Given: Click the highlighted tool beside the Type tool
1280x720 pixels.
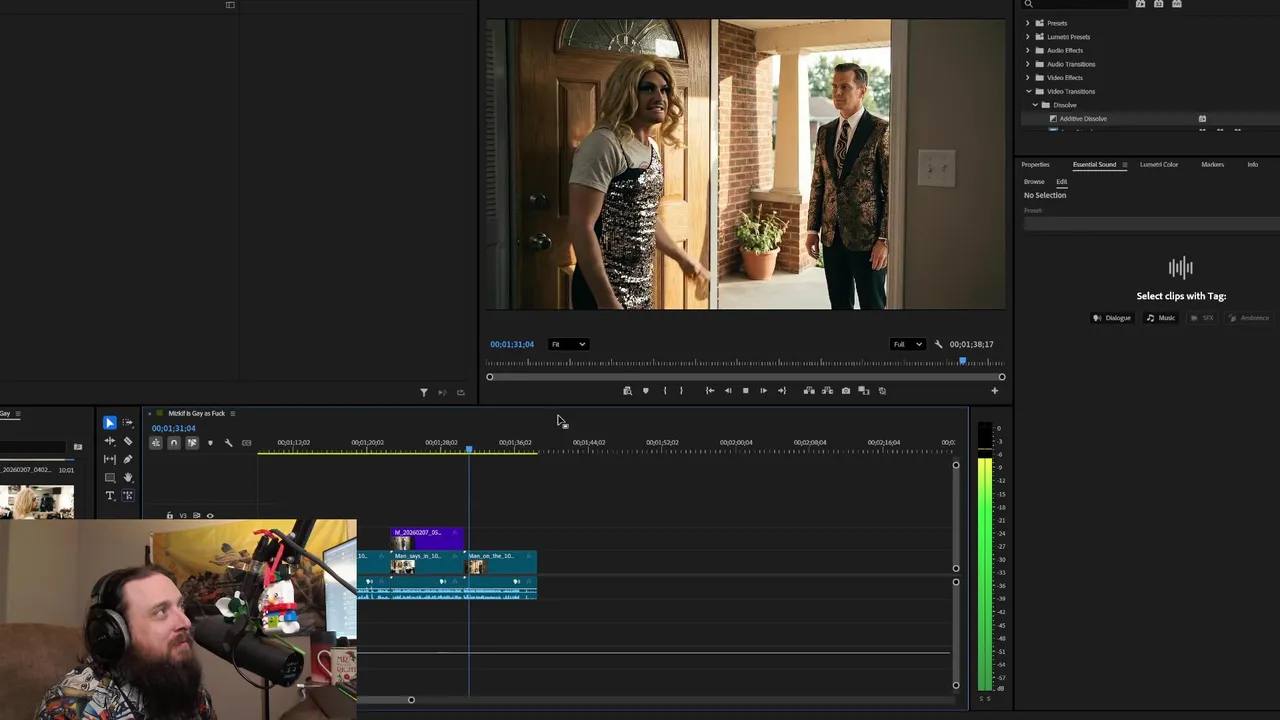Looking at the screenshot, I should pos(128,496).
